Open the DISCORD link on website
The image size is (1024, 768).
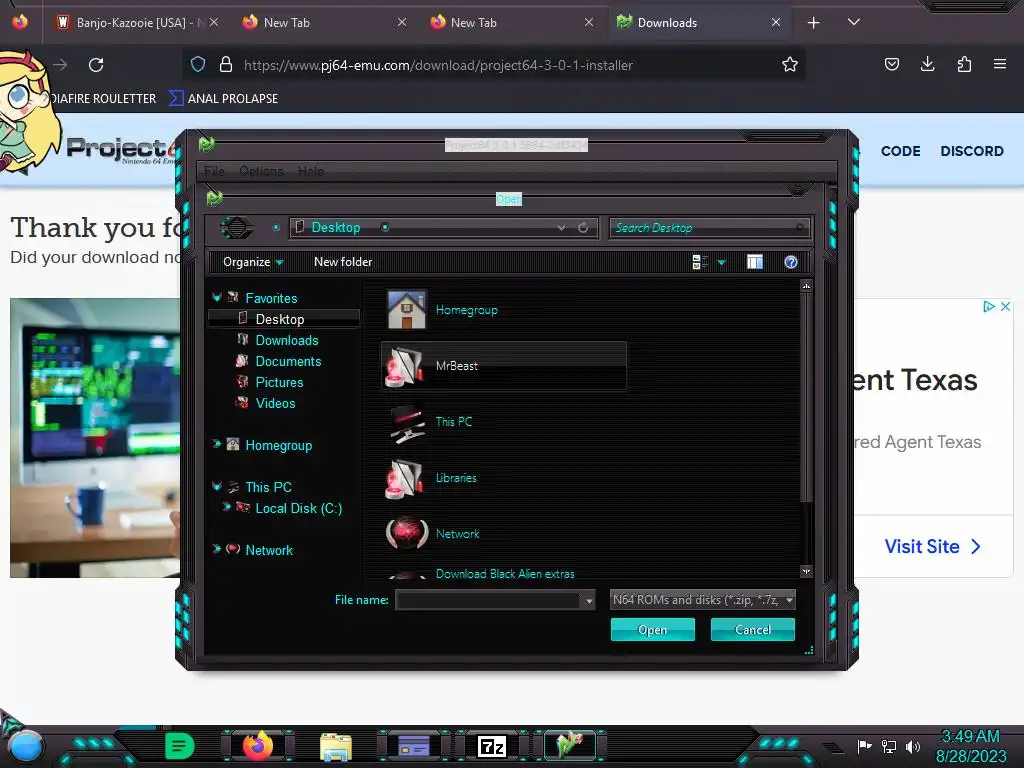971,151
